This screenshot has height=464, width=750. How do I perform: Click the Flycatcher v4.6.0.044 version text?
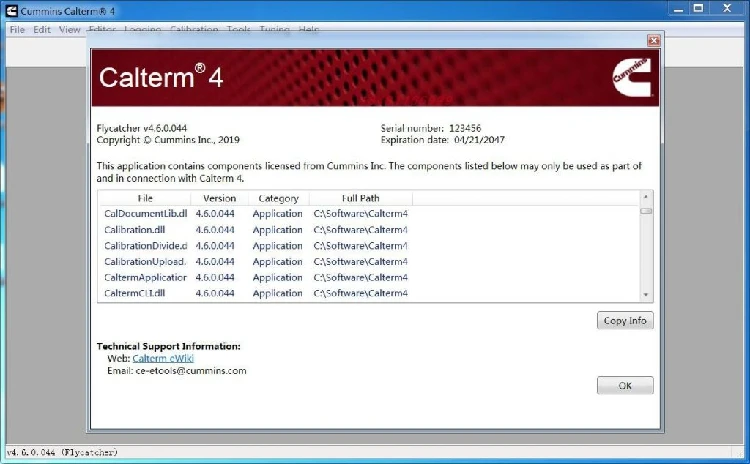[142, 128]
